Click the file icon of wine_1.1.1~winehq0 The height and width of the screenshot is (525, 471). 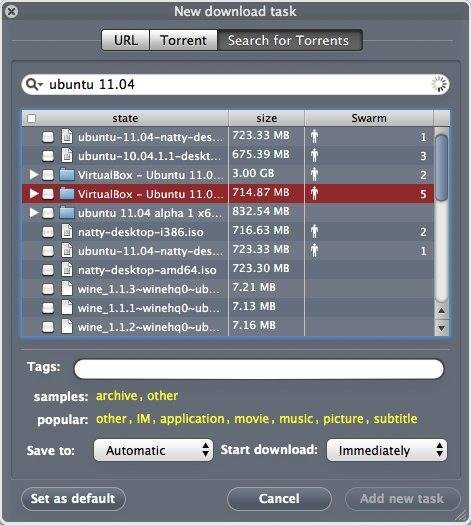click(67, 307)
